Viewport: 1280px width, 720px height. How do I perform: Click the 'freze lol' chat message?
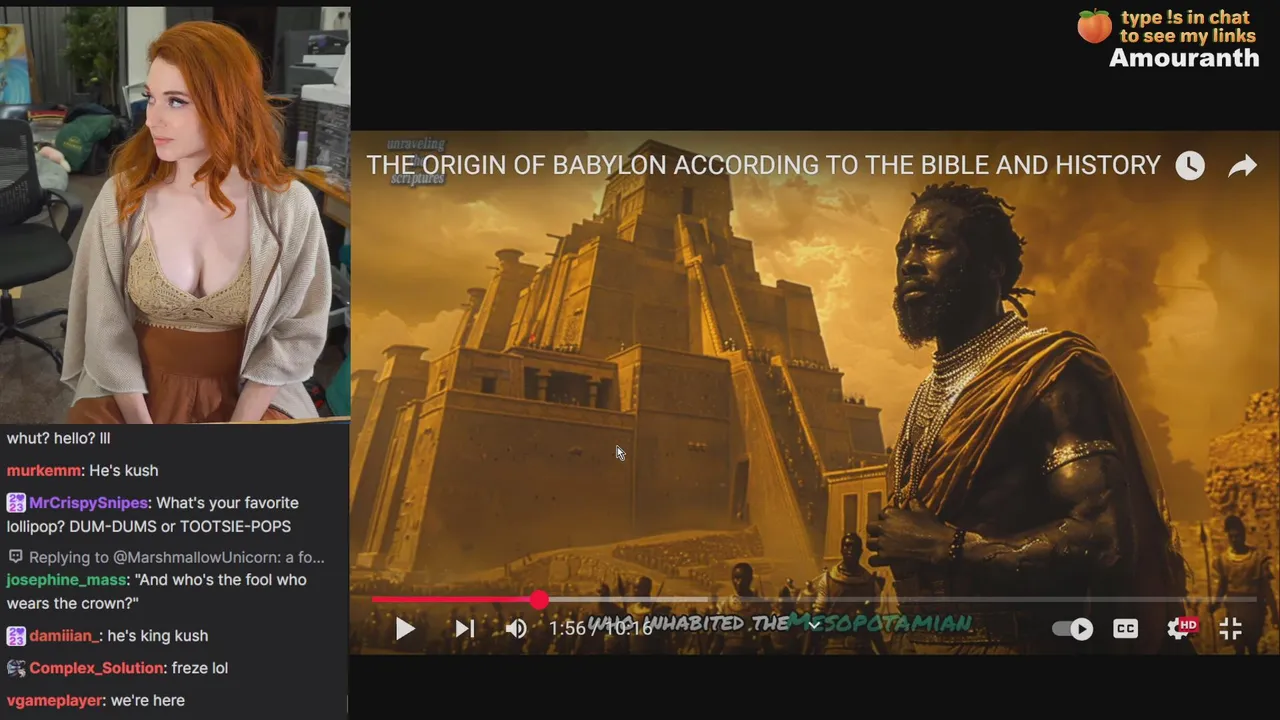pos(200,668)
